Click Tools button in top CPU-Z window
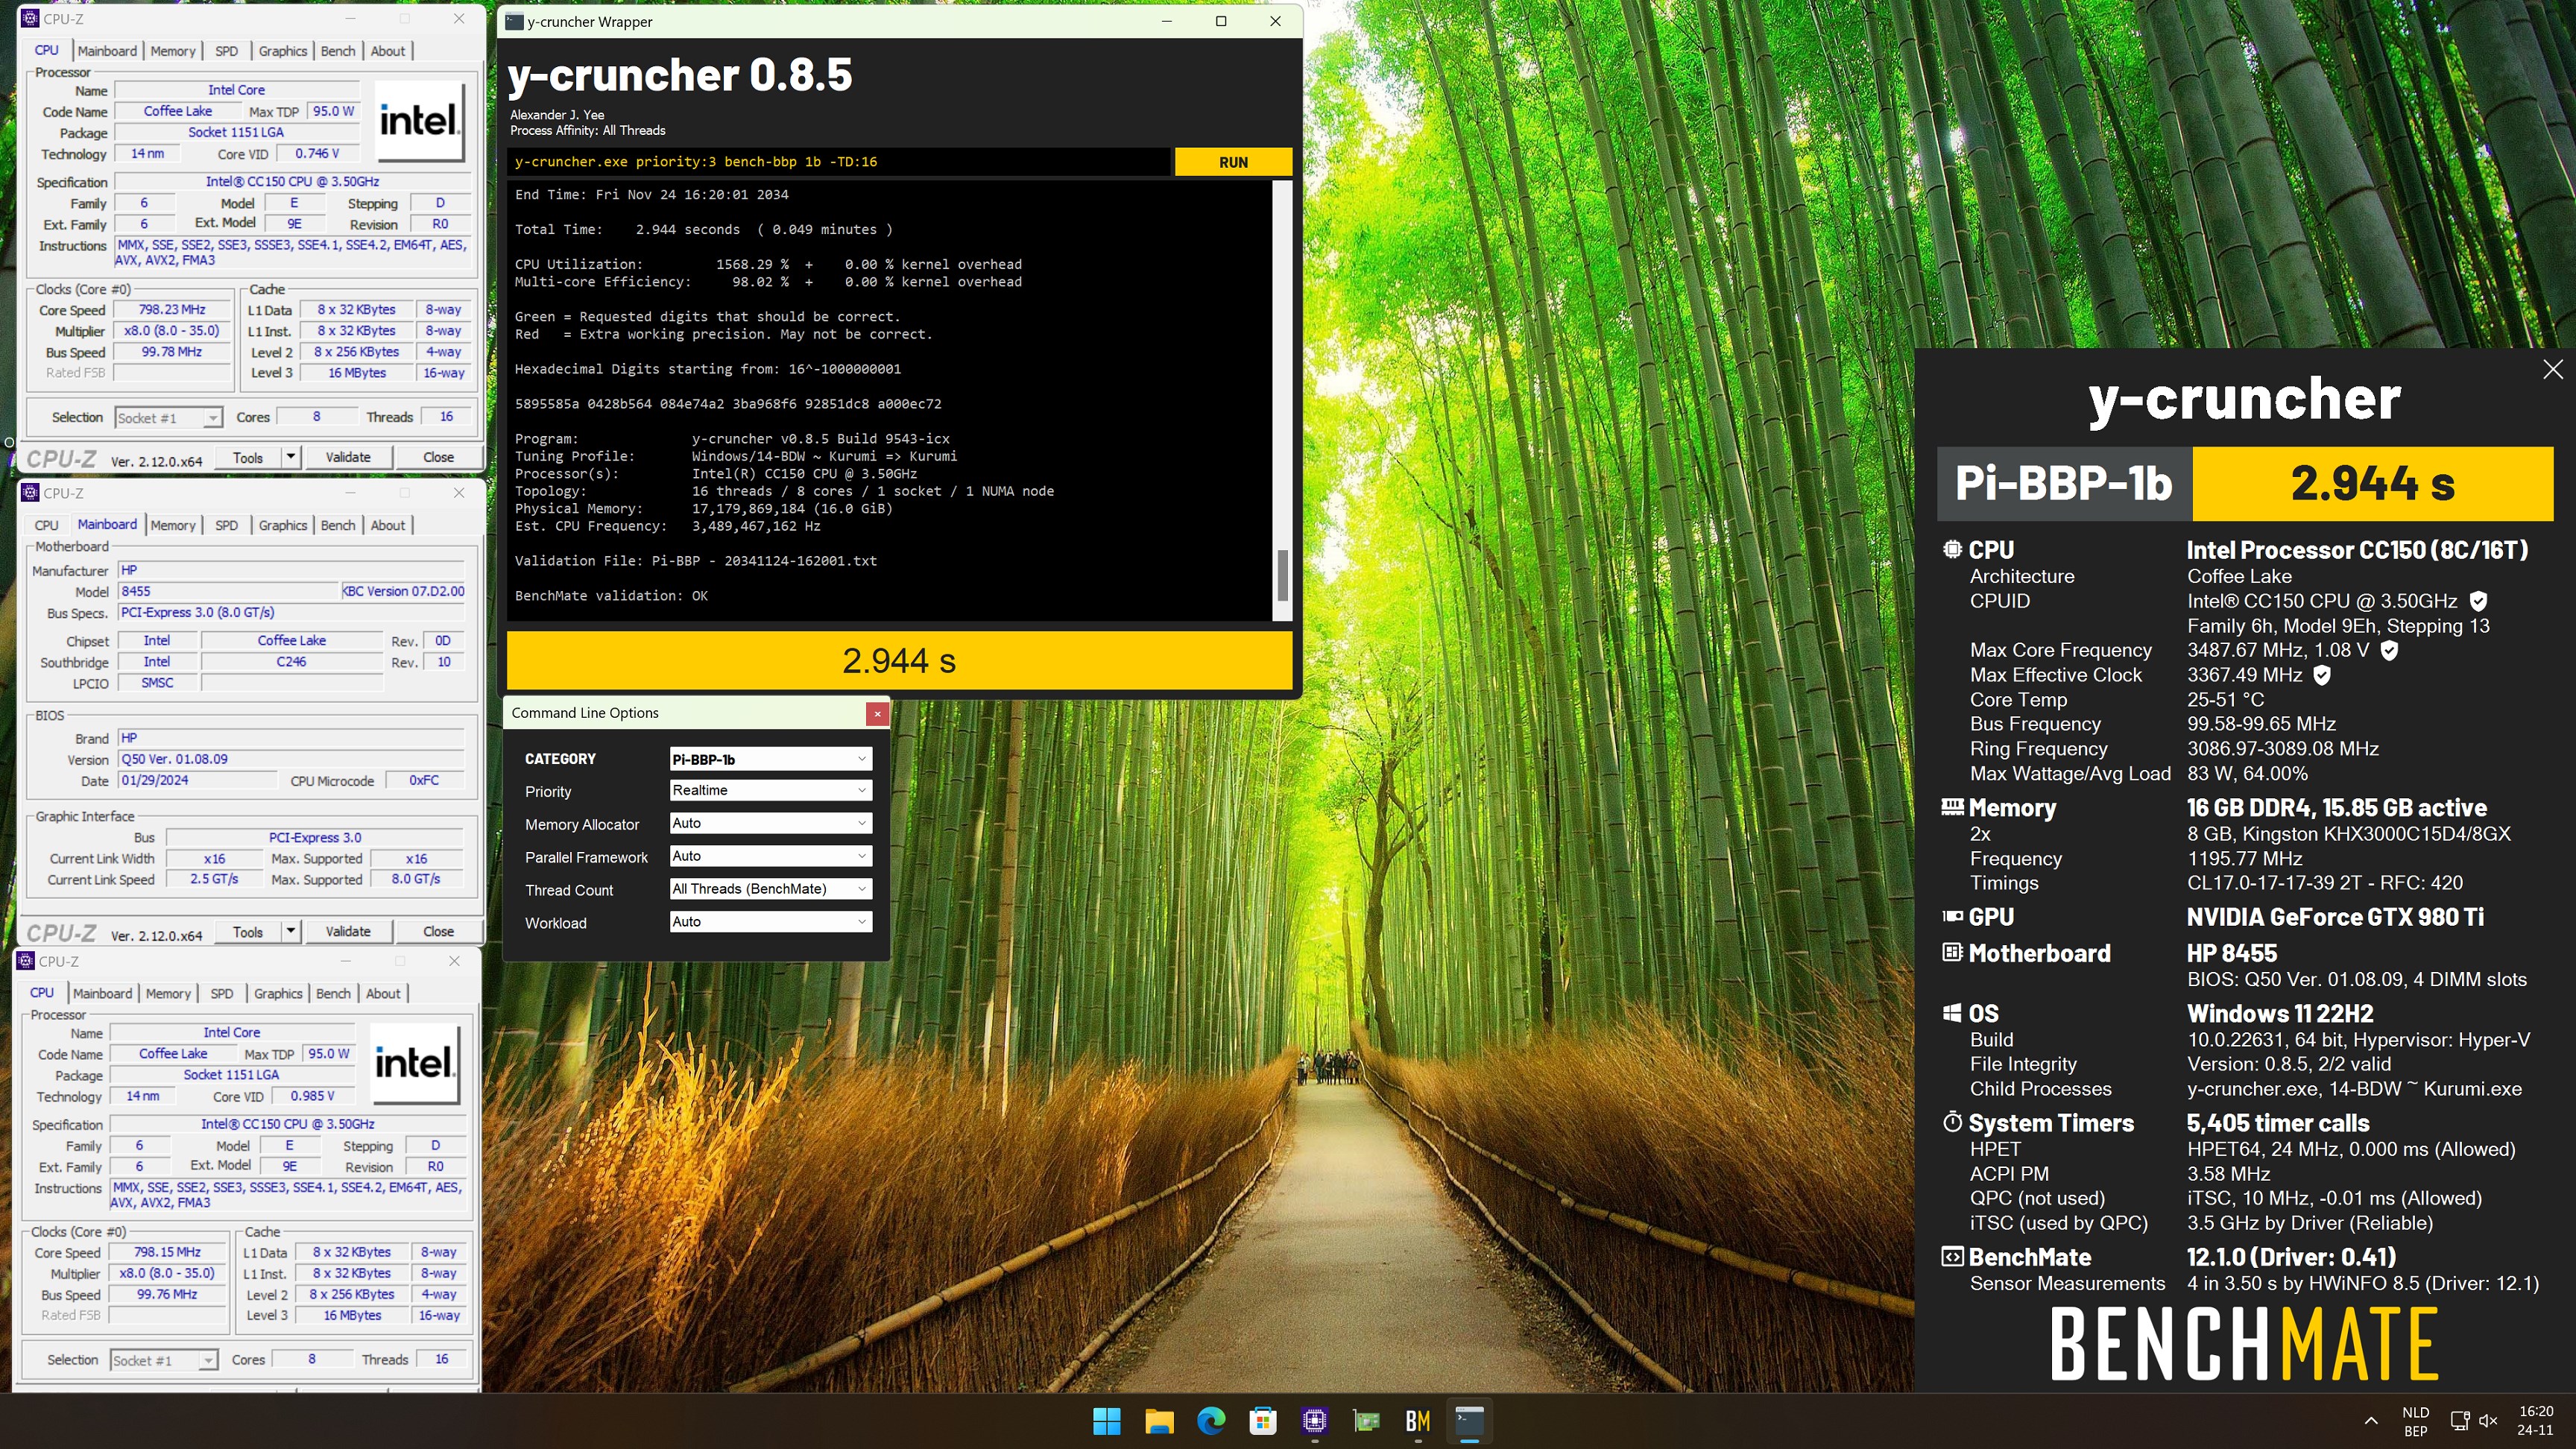The width and height of the screenshot is (2576, 1449). 248,457
